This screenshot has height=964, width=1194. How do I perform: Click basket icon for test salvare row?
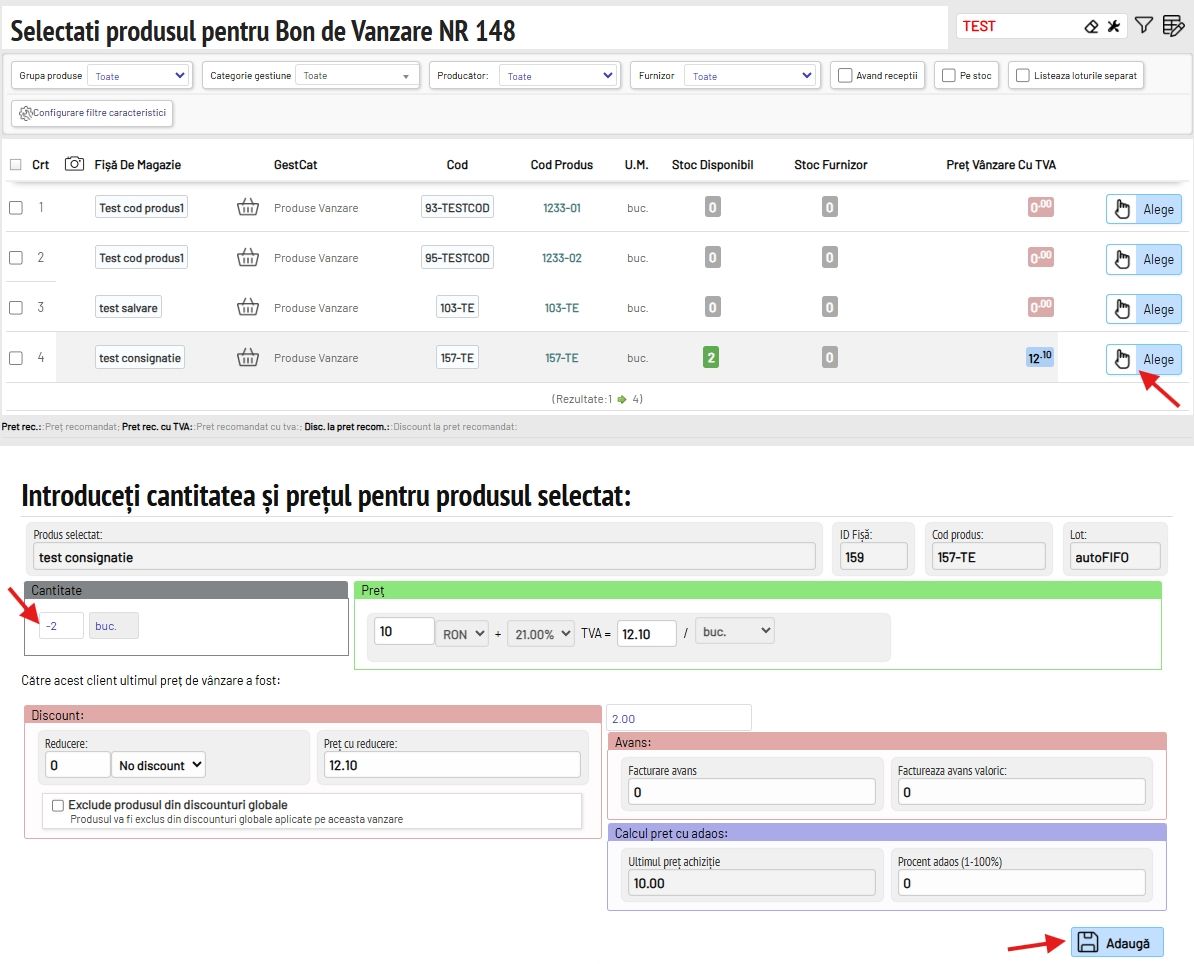pyautogui.click(x=247, y=308)
